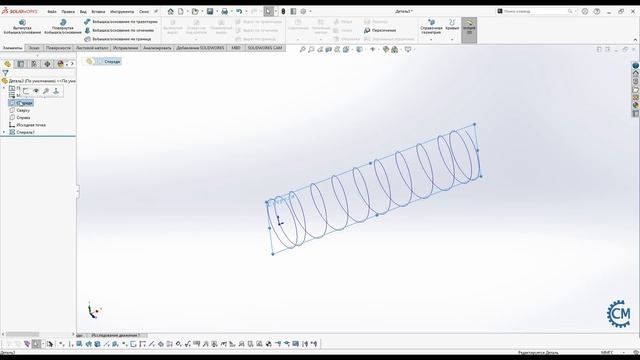
Task: Open the PropertyManager tab icon
Action: coord(21,64)
